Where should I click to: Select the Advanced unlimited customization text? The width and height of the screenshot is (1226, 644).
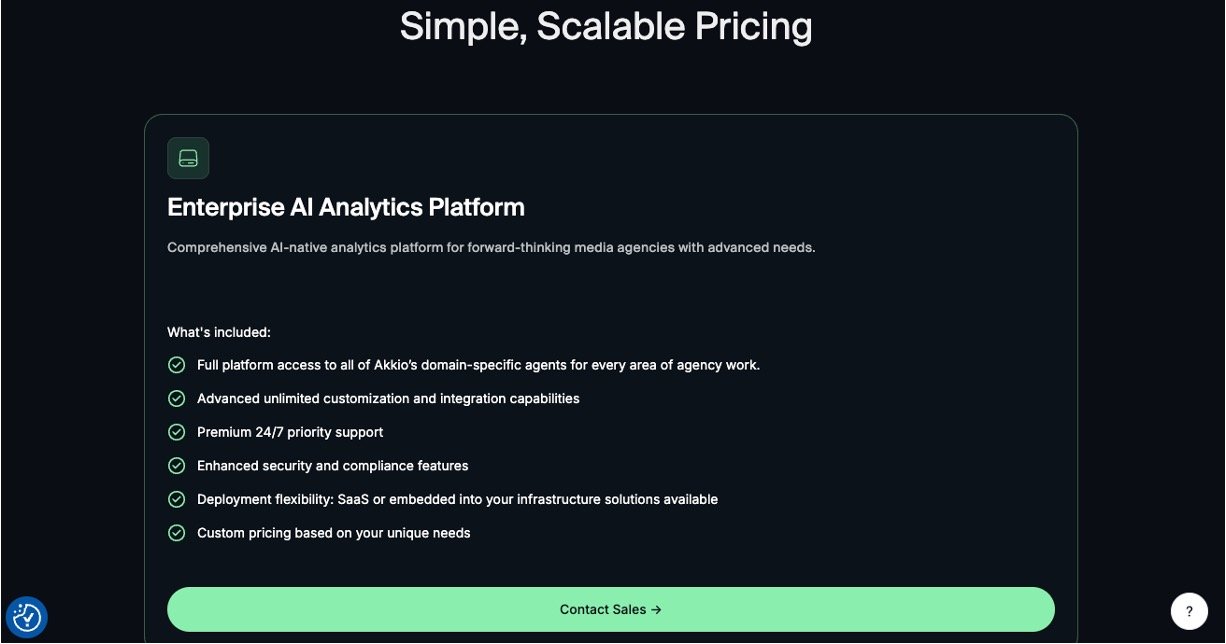(388, 399)
